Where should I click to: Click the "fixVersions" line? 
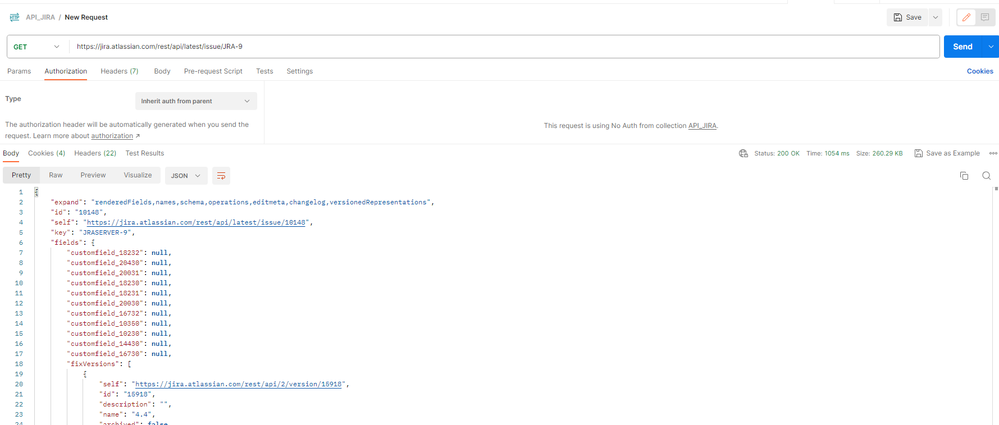pyautogui.click(x=99, y=364)
